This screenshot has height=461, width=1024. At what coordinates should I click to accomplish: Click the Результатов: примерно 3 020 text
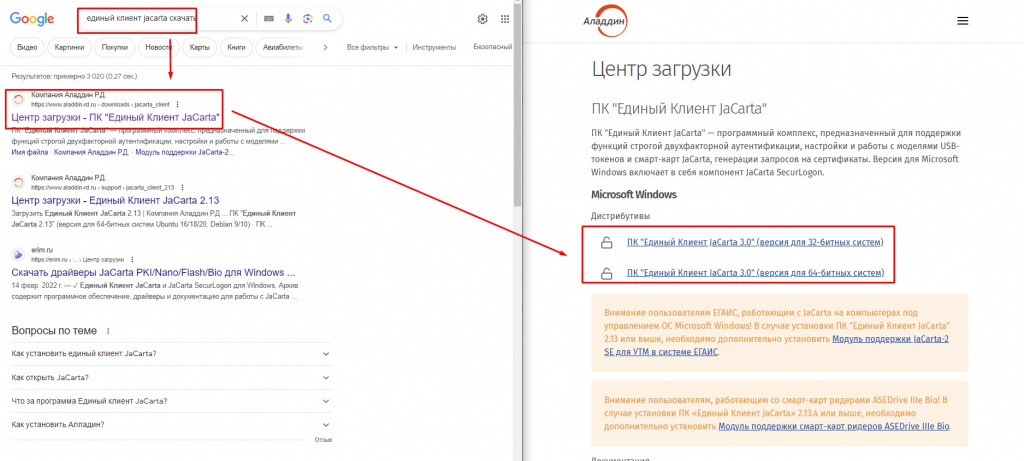[76, 76]
